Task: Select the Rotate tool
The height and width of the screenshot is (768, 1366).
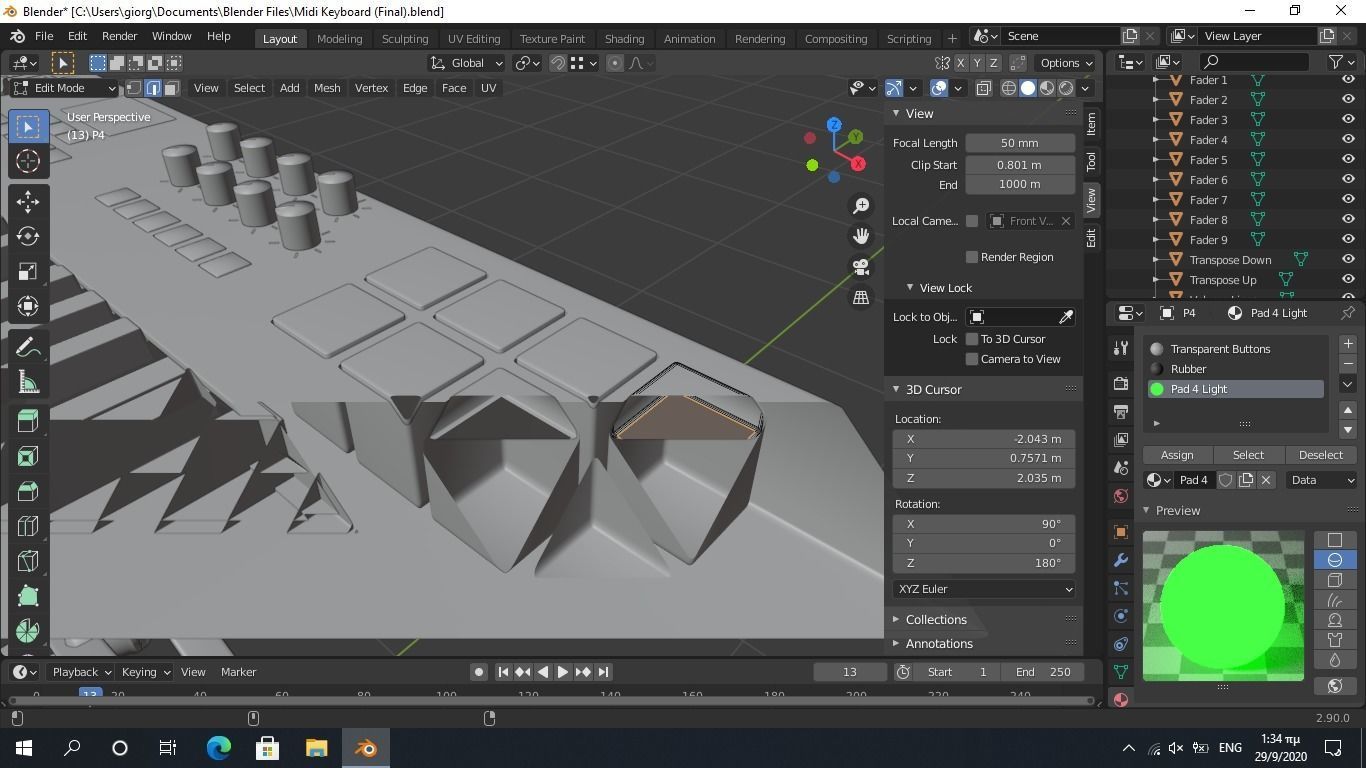Action: coord(28,236)
